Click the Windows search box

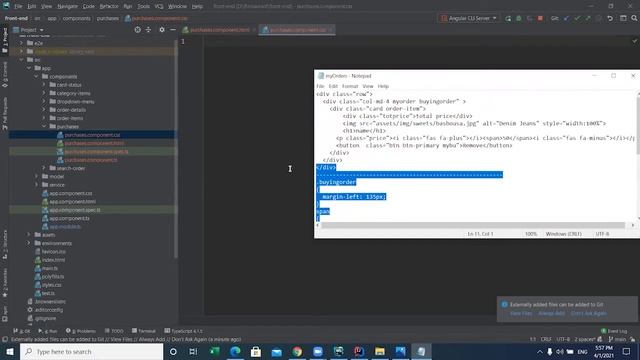91,351
